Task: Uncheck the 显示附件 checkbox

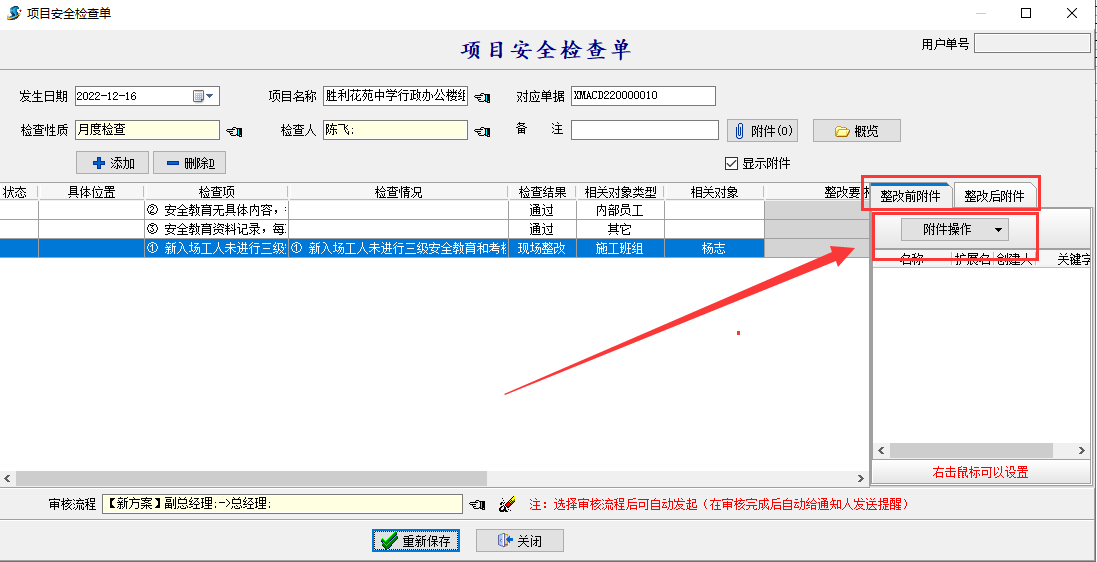Action: pos(731,164)
